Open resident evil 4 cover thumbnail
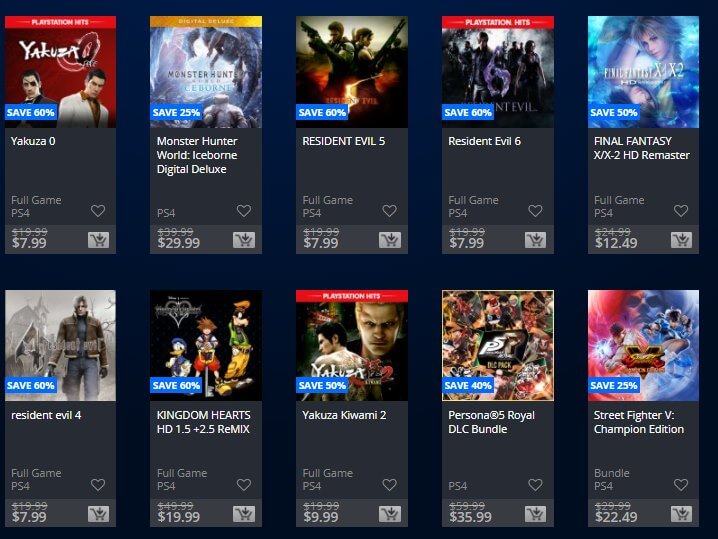 [x=60, y=345]
